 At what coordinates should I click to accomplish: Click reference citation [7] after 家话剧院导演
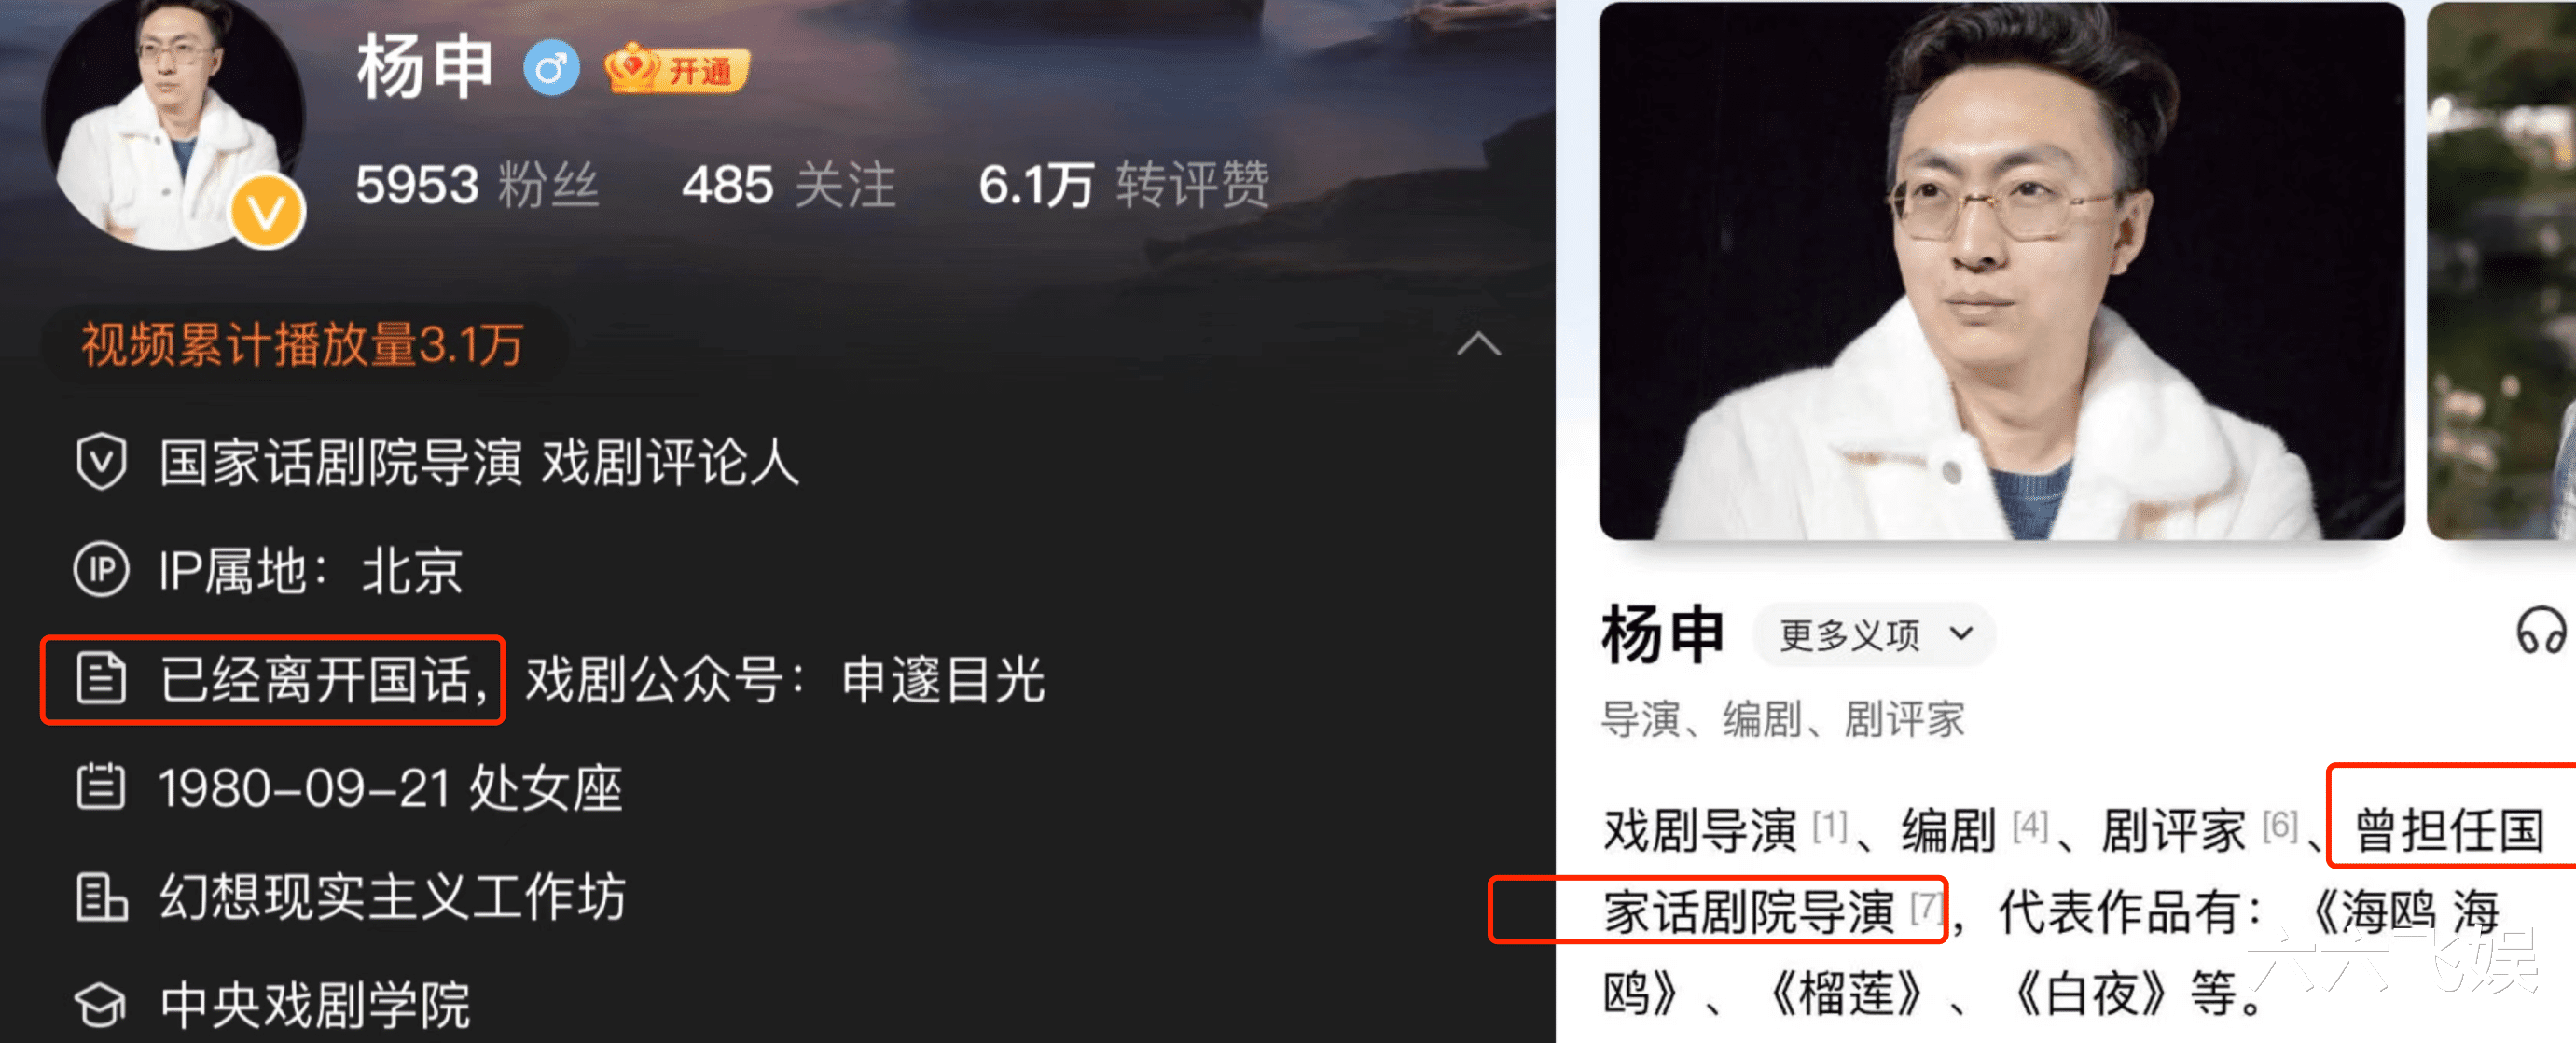coord(1926,908)
